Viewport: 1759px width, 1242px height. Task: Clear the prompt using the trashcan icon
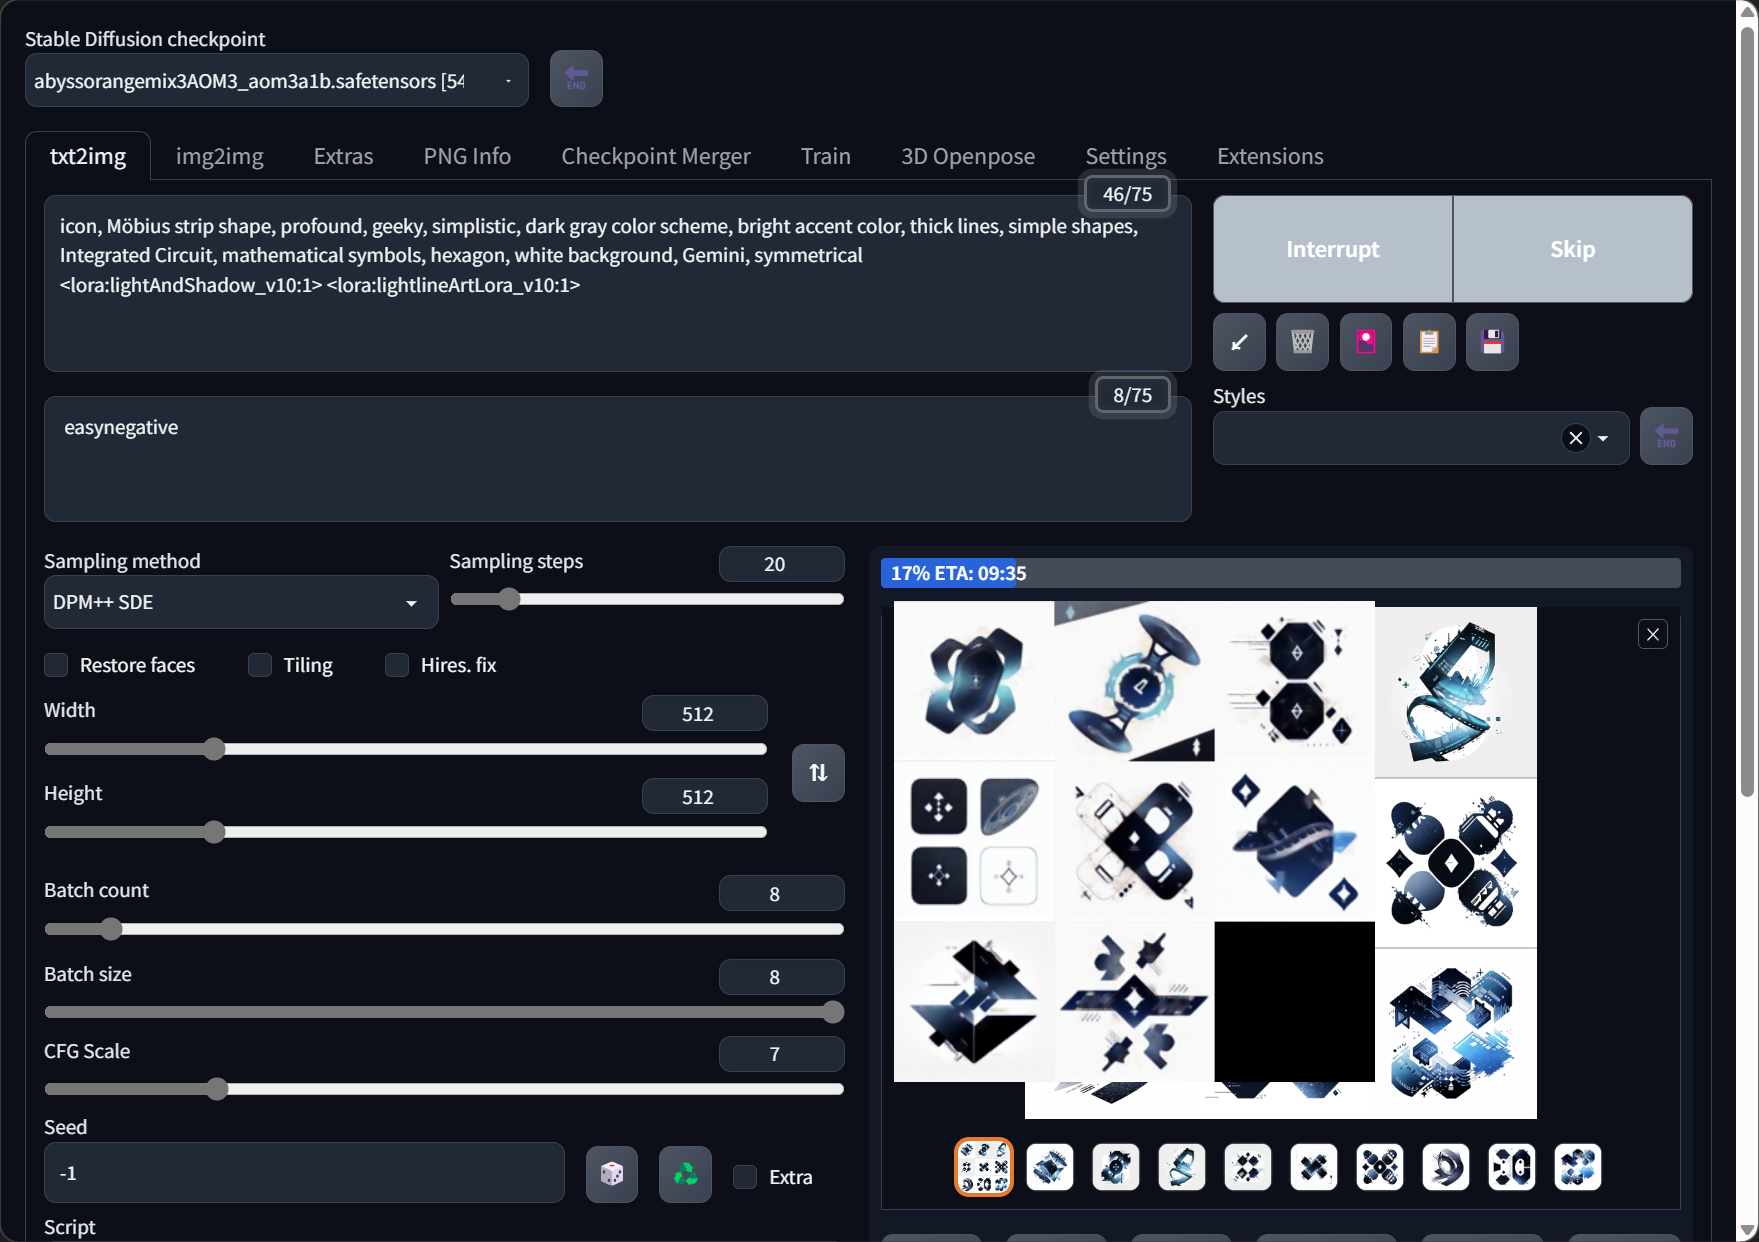(x=1301, y=341)
